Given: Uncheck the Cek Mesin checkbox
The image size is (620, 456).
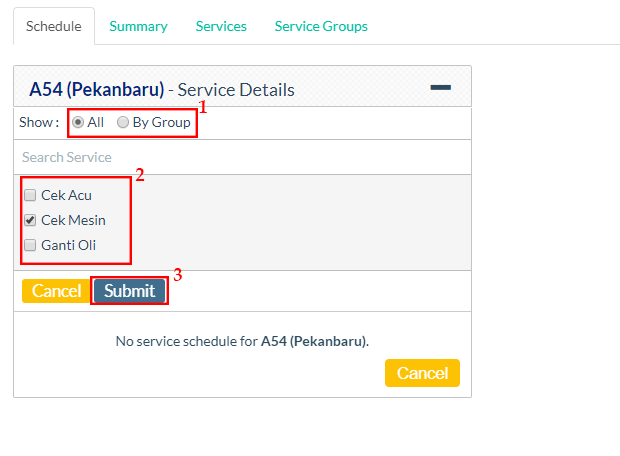Looking at the screenshot, I should (30, 220).
